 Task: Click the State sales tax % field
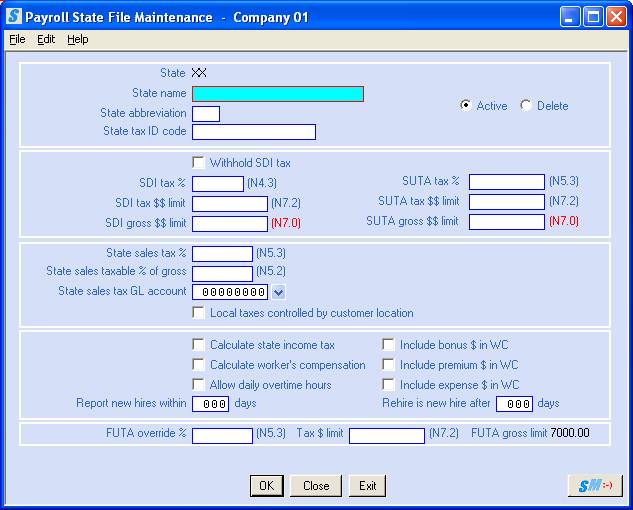click(222, 254)
